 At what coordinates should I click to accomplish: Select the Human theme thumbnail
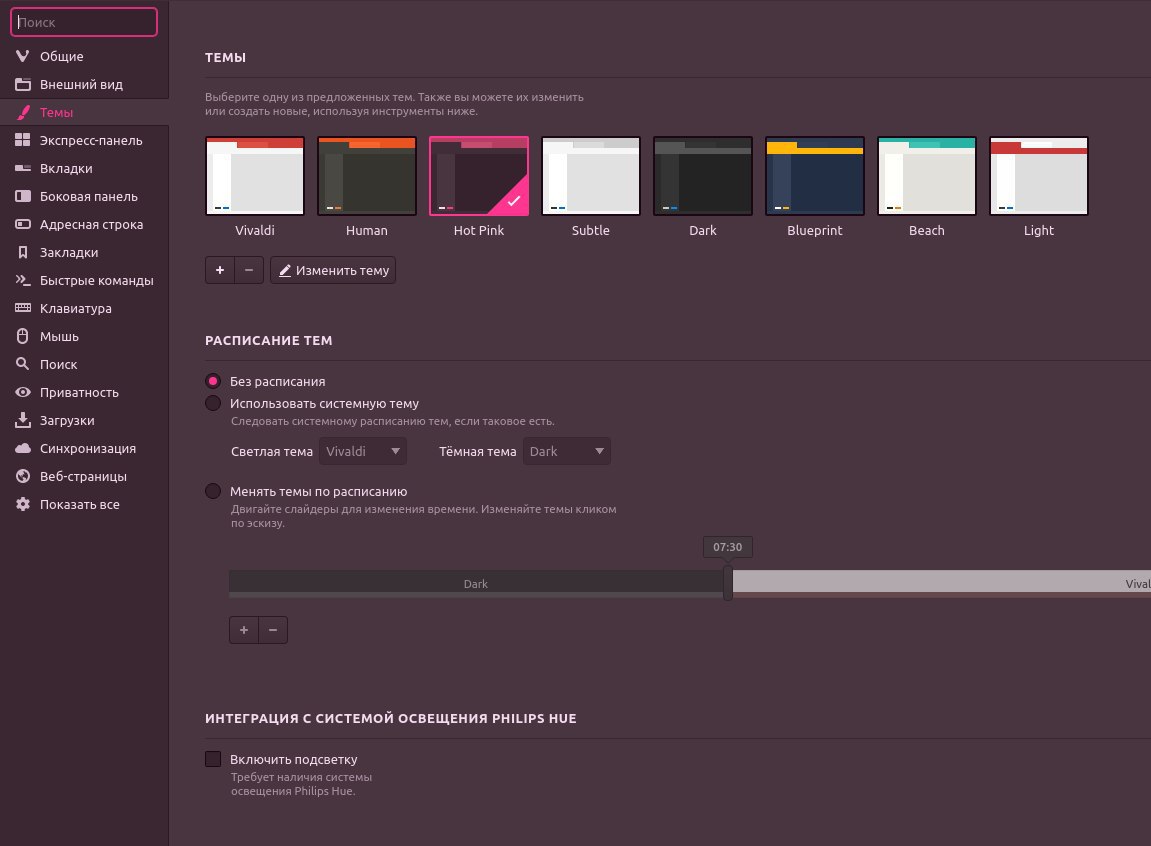coord(367,176)
